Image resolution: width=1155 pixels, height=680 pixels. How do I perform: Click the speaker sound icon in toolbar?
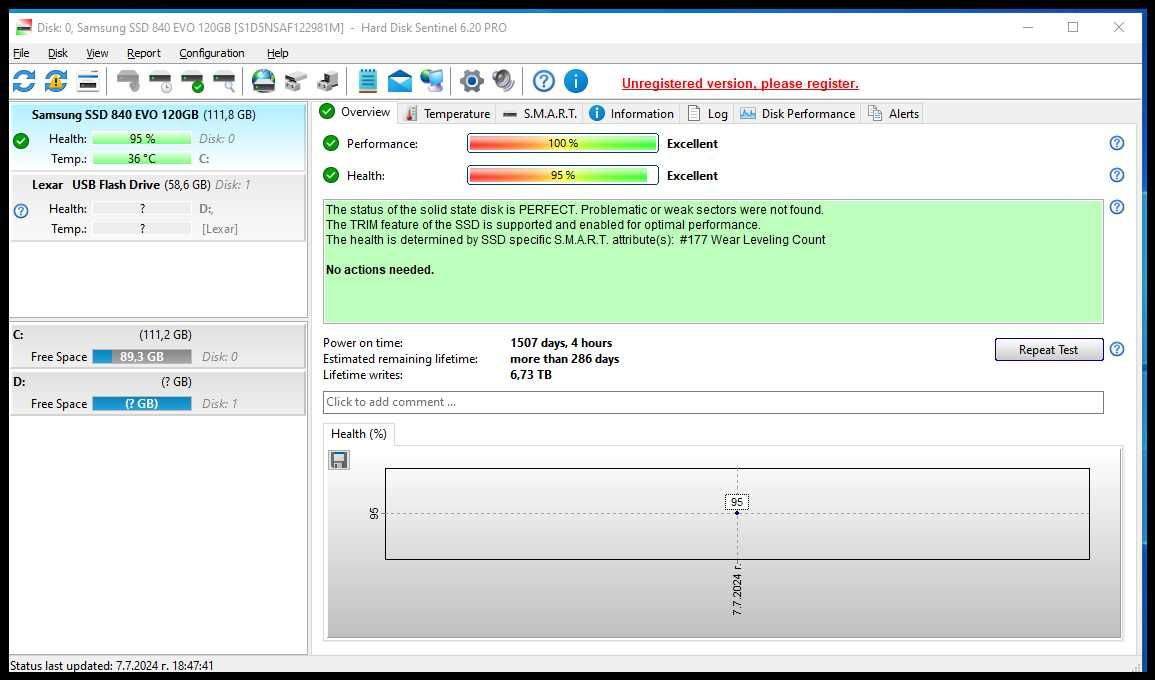point(503,81)
